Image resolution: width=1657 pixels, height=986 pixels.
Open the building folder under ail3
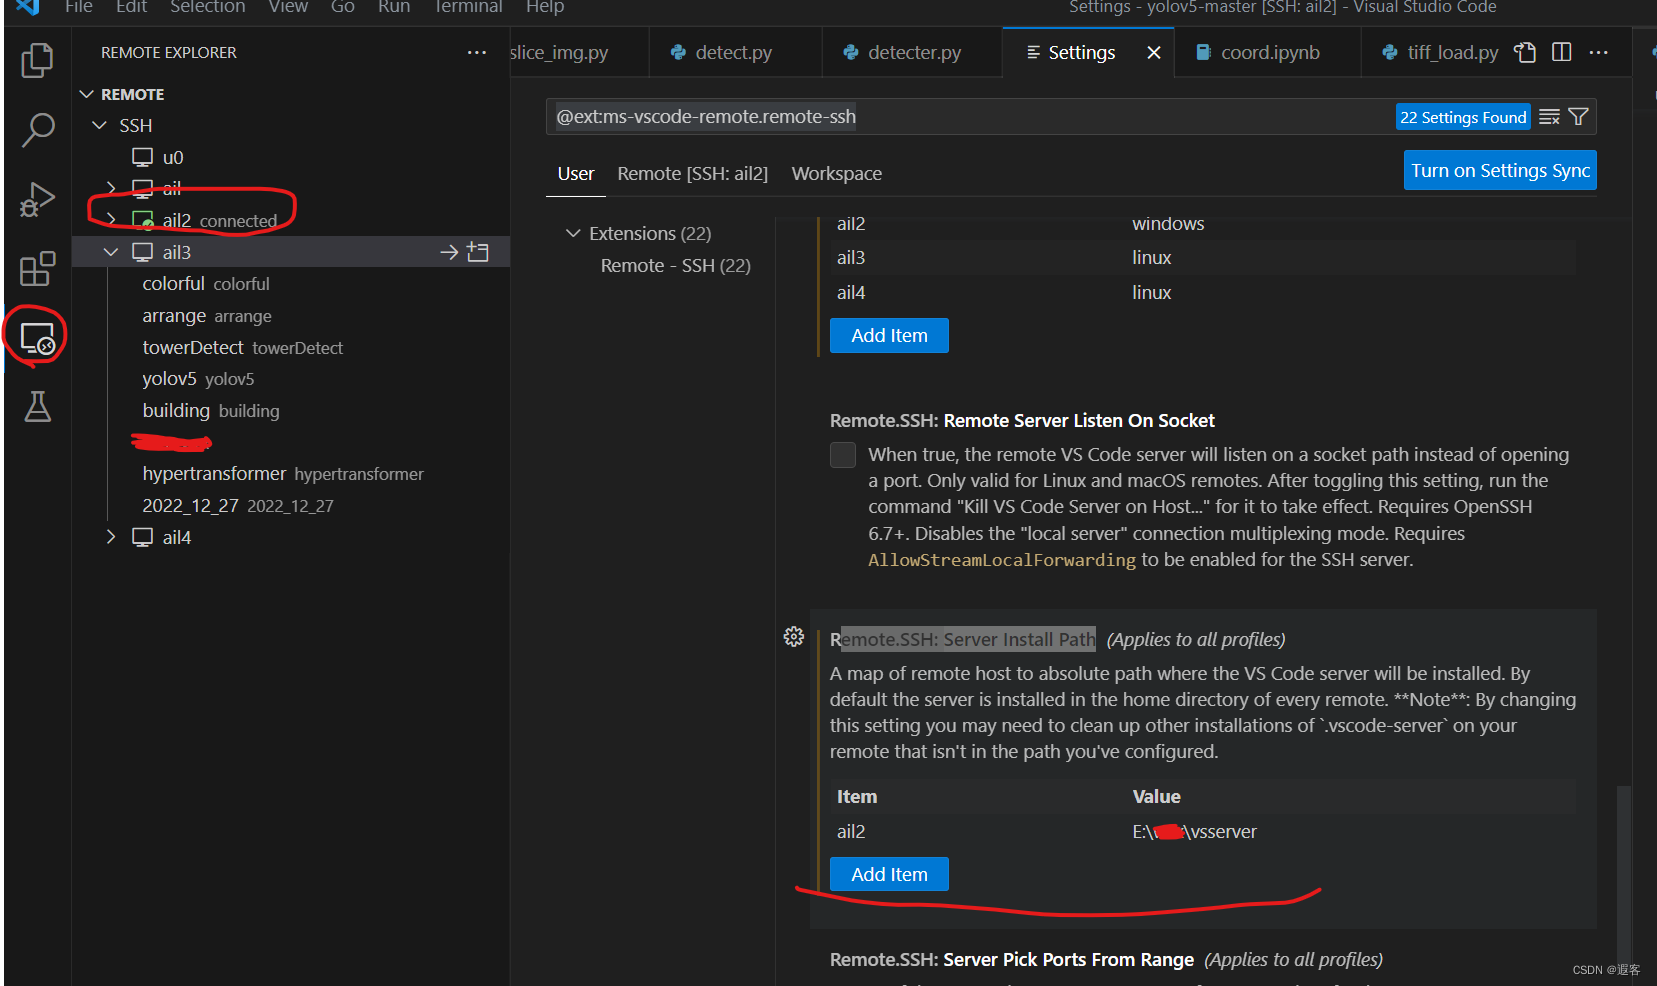click(x=211, y=411)
